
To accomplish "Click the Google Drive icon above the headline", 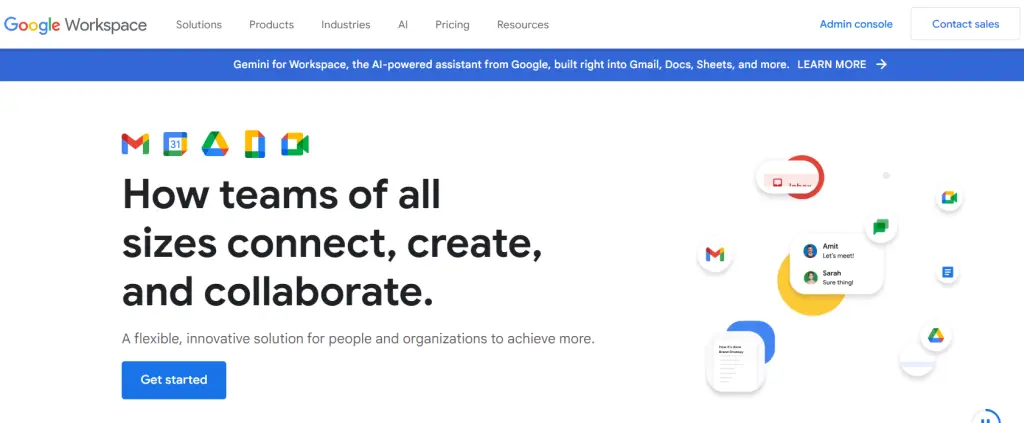I will coord(215,144).
